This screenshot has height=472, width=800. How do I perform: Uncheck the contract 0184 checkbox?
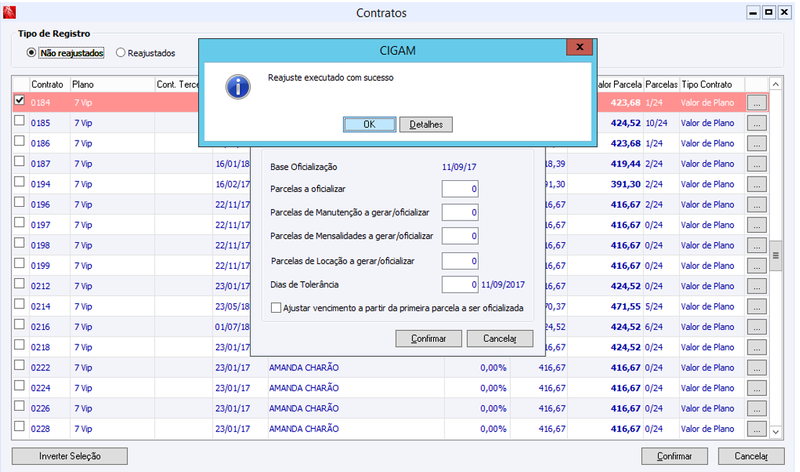coord(19,100)
